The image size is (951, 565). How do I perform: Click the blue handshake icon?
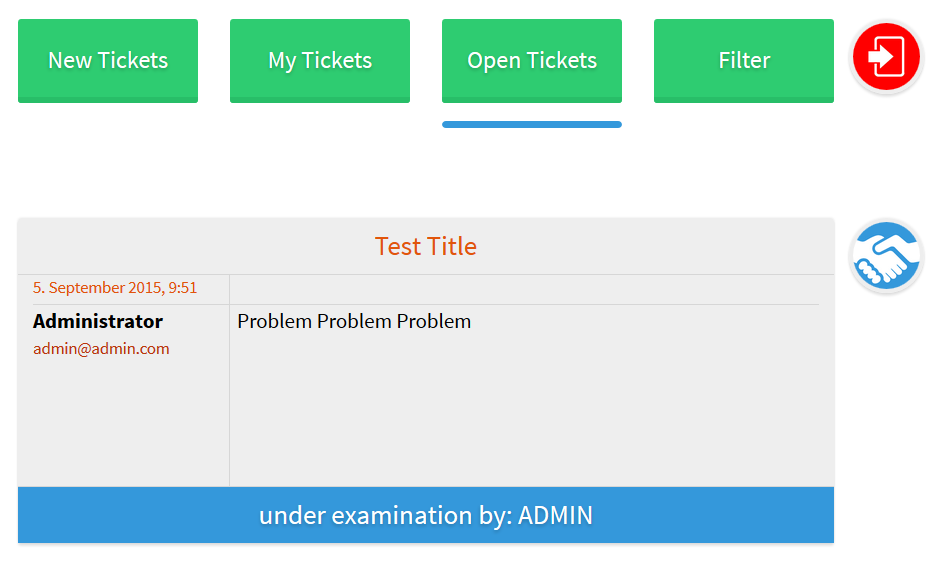(886, 257)
